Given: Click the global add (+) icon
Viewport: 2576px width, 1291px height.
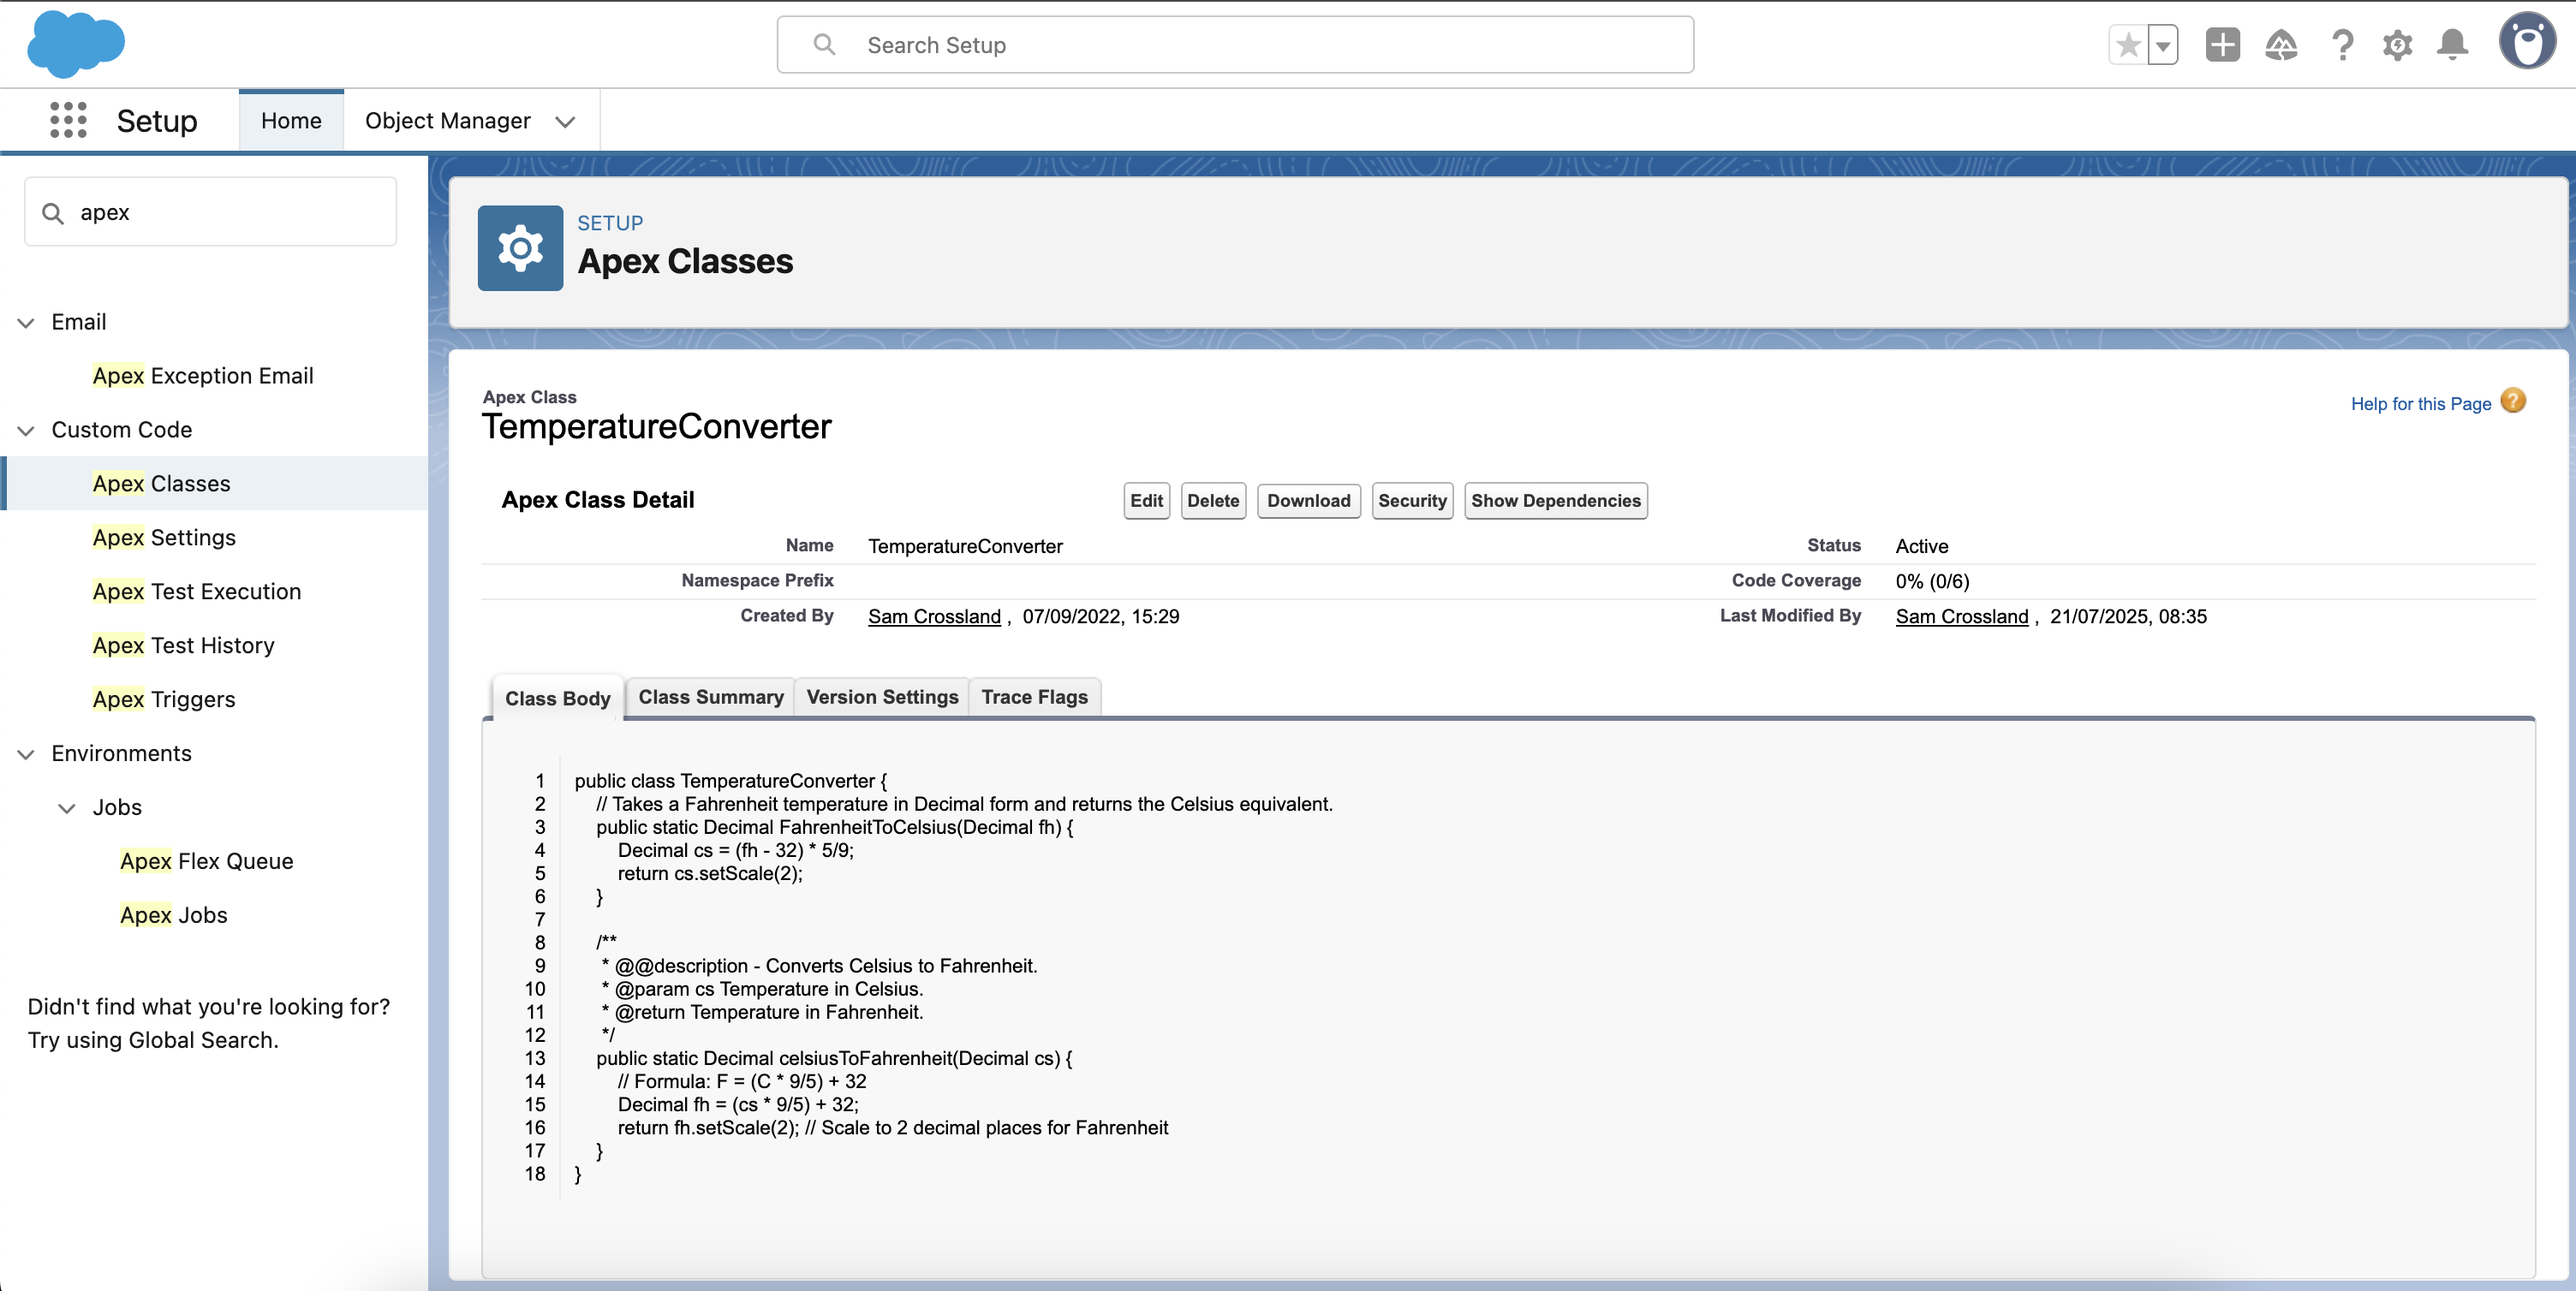Looking at the screenshot, I should (x=2222, y=44).
